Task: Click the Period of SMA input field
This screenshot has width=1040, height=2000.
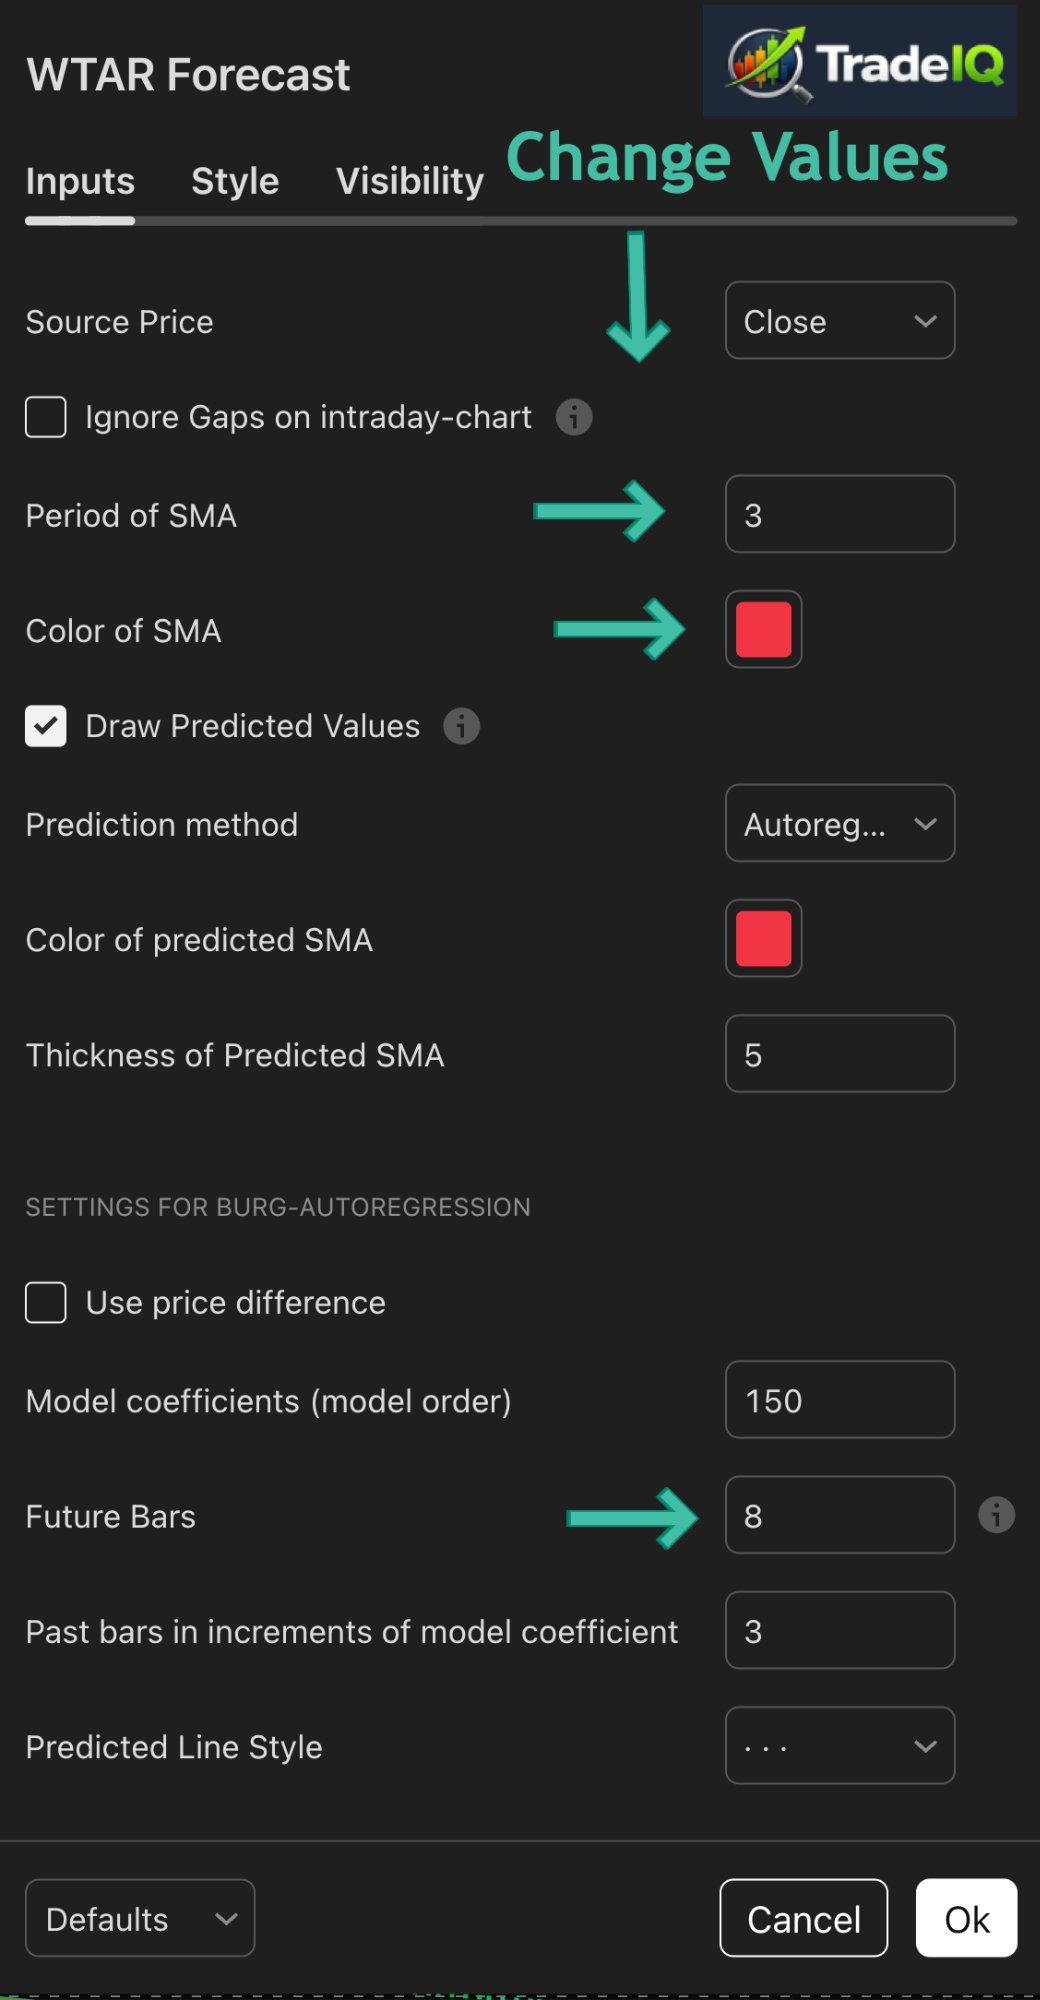Action: (839, 515)
